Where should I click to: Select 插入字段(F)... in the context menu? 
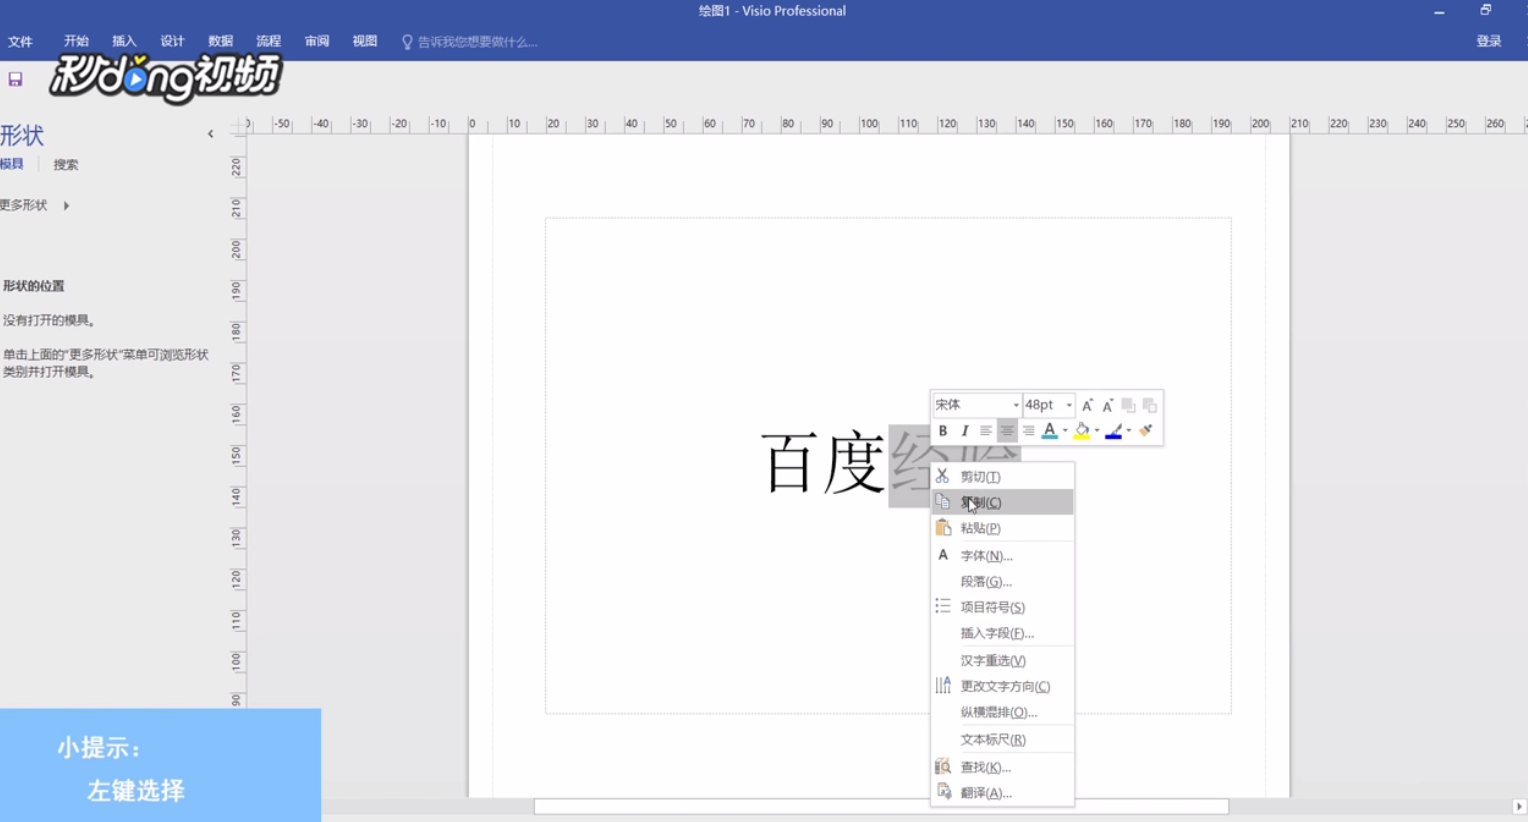(x=1002, y=633)
